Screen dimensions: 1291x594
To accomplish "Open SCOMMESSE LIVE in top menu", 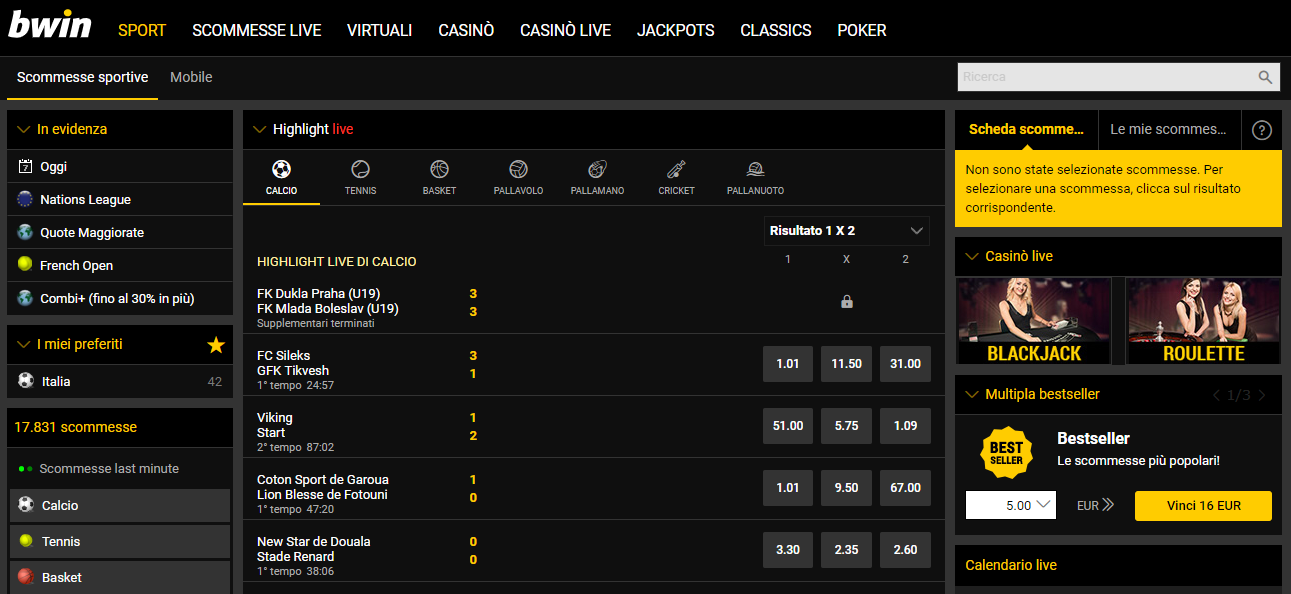I will 257,30.
